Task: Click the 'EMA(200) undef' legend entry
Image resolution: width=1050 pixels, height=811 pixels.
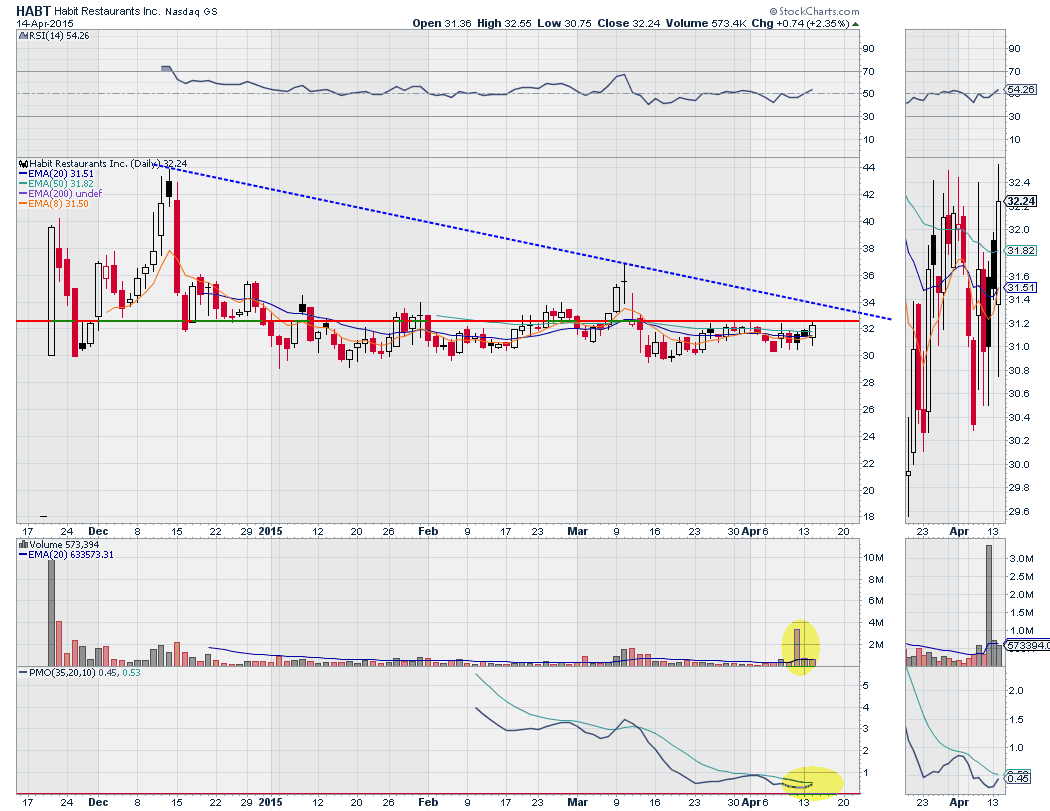Action: point(61,194)
